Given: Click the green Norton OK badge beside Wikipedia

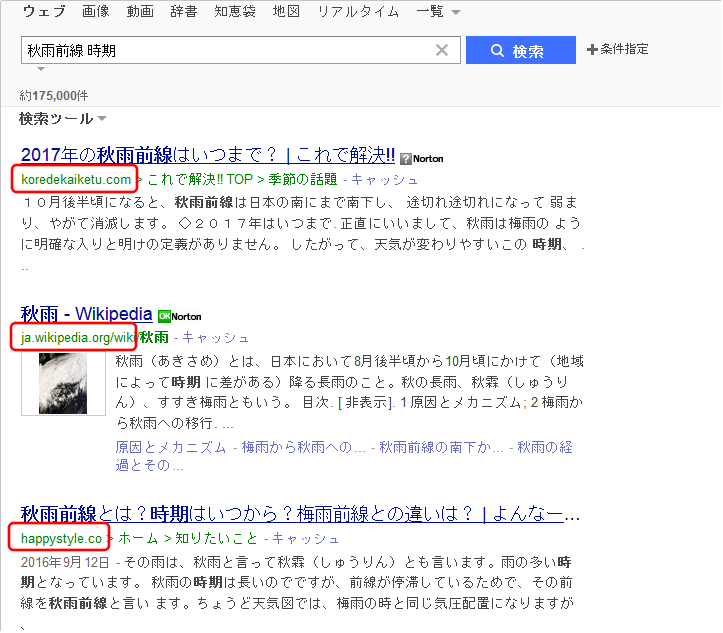Looking at the screenshot, I should [180, 316].
